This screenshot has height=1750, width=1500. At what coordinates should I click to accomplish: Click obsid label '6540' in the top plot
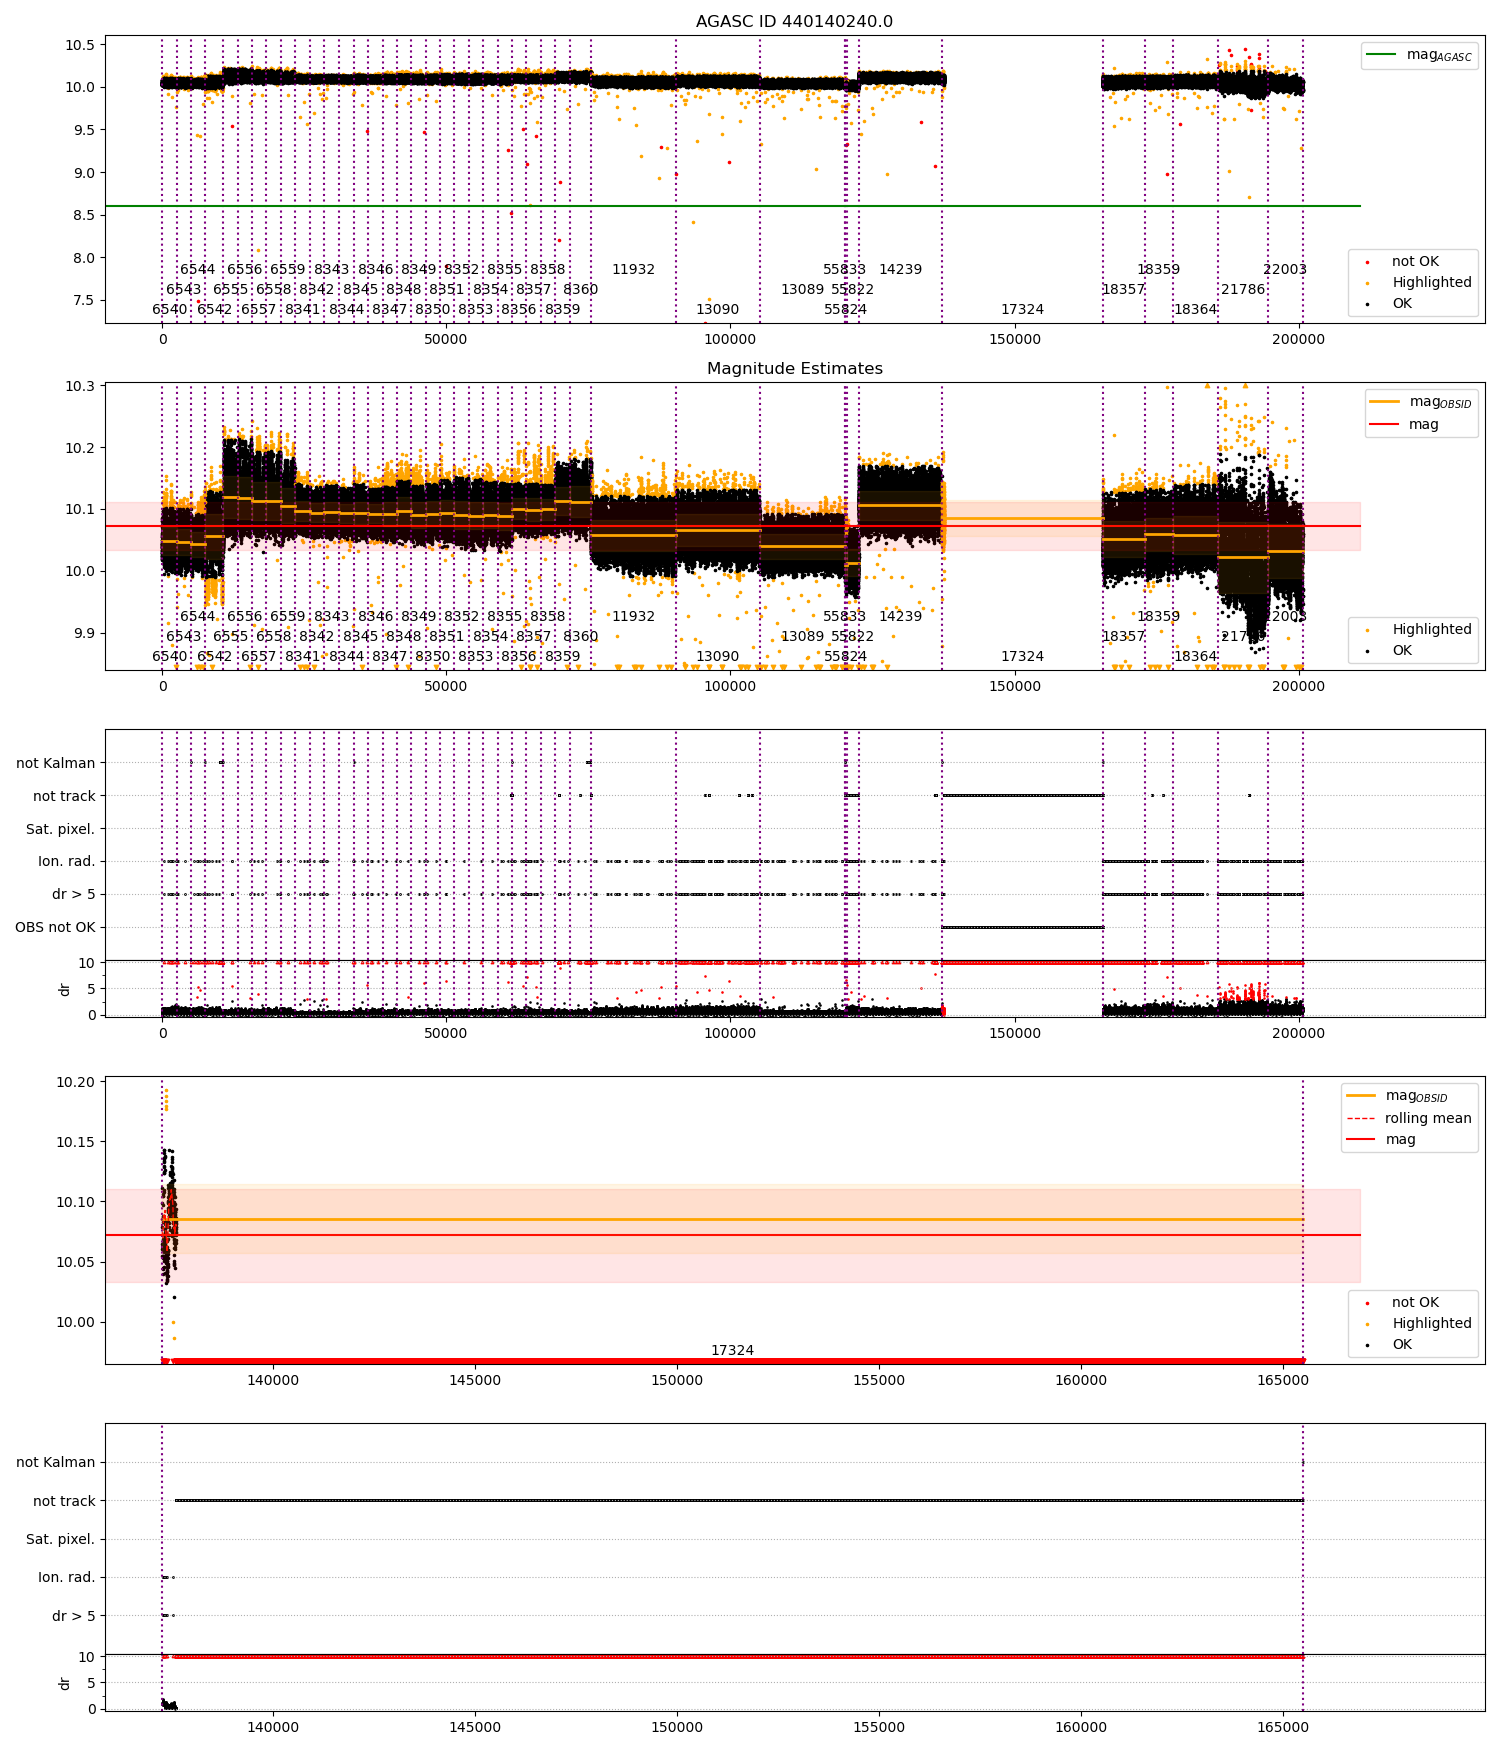click(x=170, y=309)
